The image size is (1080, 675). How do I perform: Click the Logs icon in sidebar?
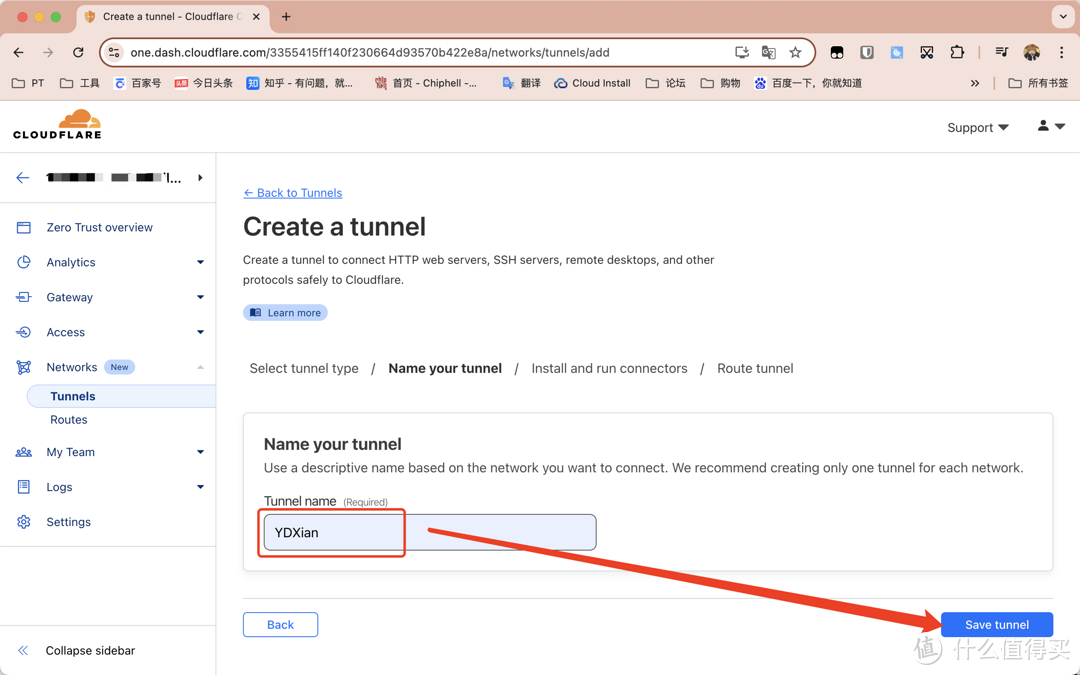(24, 487)
